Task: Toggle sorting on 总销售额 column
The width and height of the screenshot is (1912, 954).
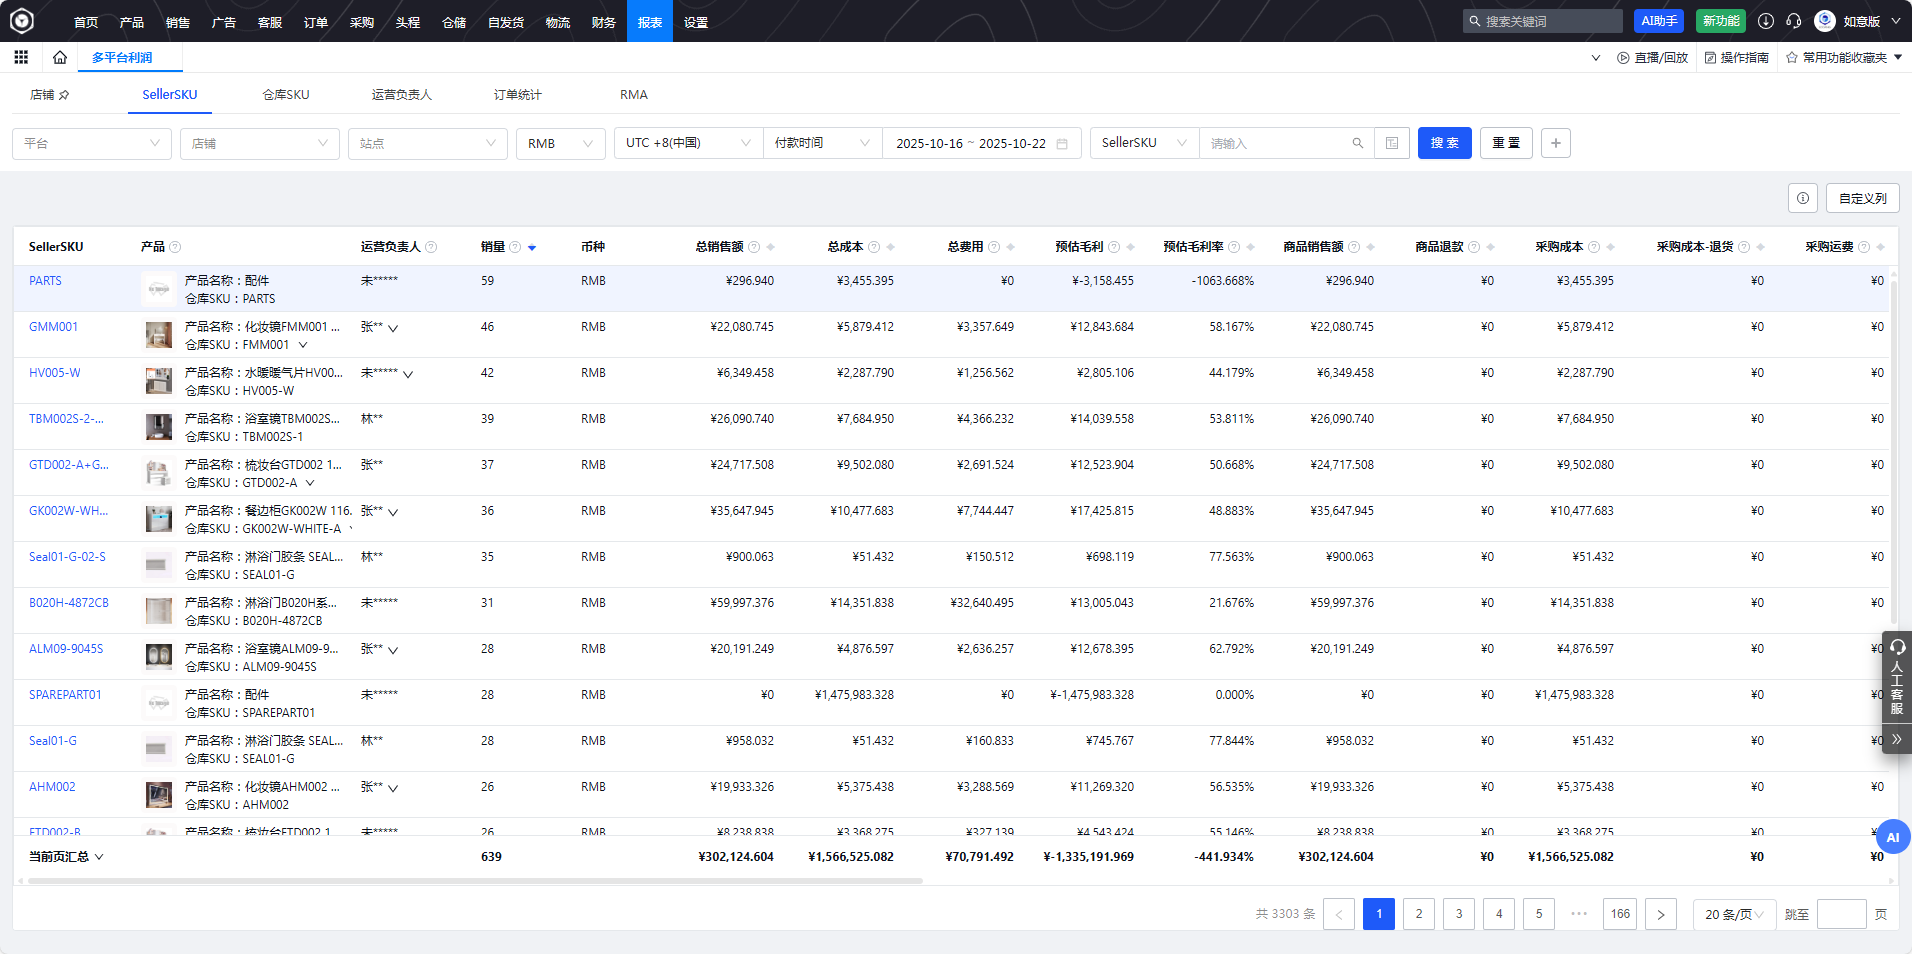Action: [771, 247]
